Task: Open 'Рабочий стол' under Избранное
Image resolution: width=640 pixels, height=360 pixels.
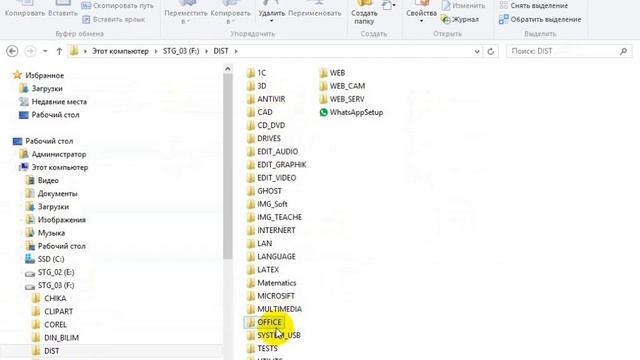Action: pyautogui.click(x=49, y=115)
